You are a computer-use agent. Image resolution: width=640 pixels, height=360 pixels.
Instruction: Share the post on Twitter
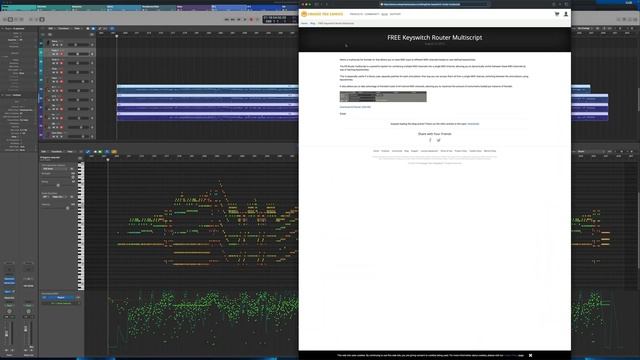pos(439,140)
